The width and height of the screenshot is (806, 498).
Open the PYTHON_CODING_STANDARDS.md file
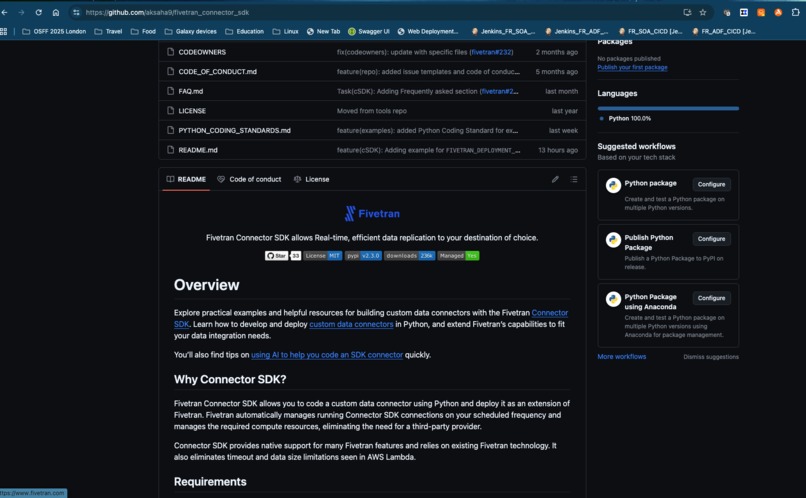(x=234, y=131)
